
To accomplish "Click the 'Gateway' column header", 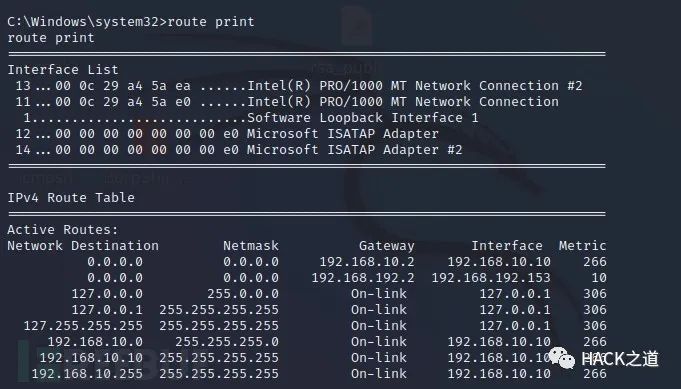I will coord(387,246).
